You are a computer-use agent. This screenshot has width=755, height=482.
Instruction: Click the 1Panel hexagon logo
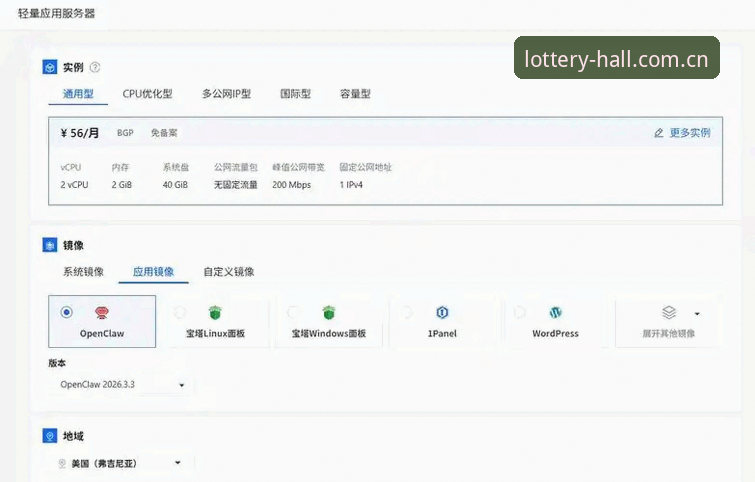pos(442,313)
